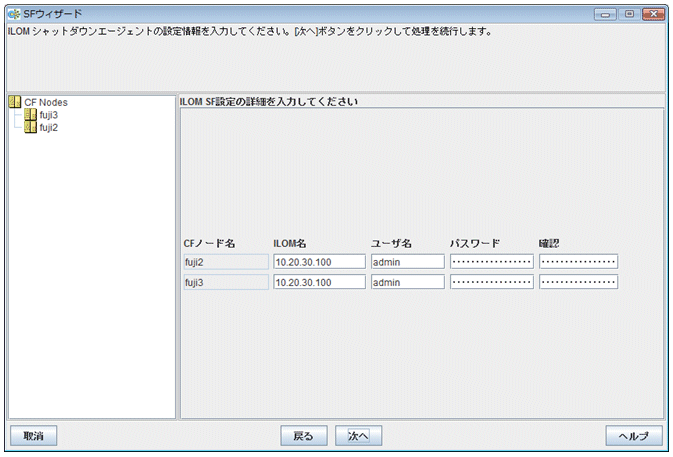Viewport: 673px width, 457px height.
Task: Select fuji3 in the CF Nodes tree
Action: (49, 115)
